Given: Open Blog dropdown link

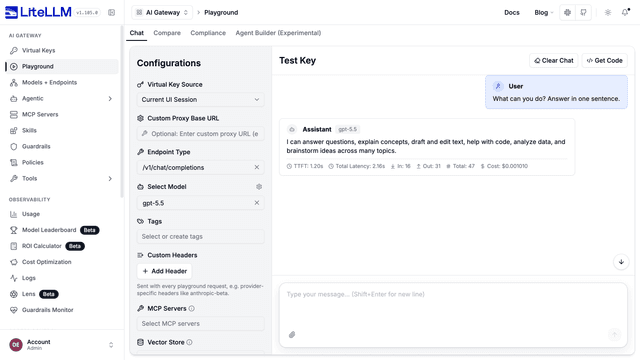Looking at the screenshot, I should point(544,13).
